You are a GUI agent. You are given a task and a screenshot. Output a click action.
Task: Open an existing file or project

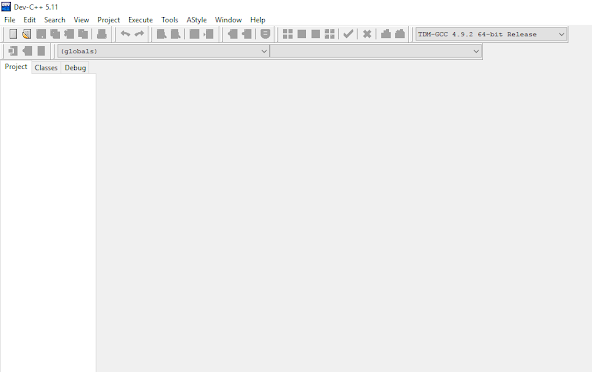pyautogui.click(x=26, y=34)
